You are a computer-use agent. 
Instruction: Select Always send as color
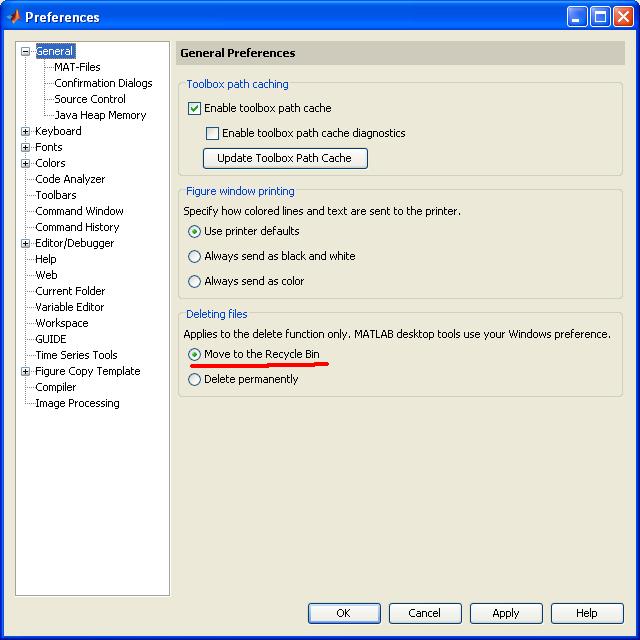pyautogui.click(x=195, y=281)
